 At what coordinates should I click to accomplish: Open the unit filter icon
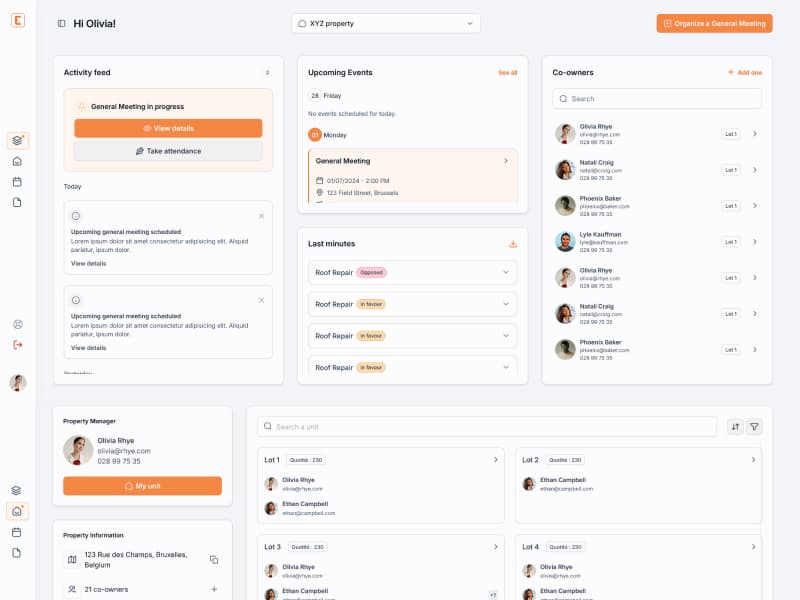pyautogui.click(x=754, y=427)
